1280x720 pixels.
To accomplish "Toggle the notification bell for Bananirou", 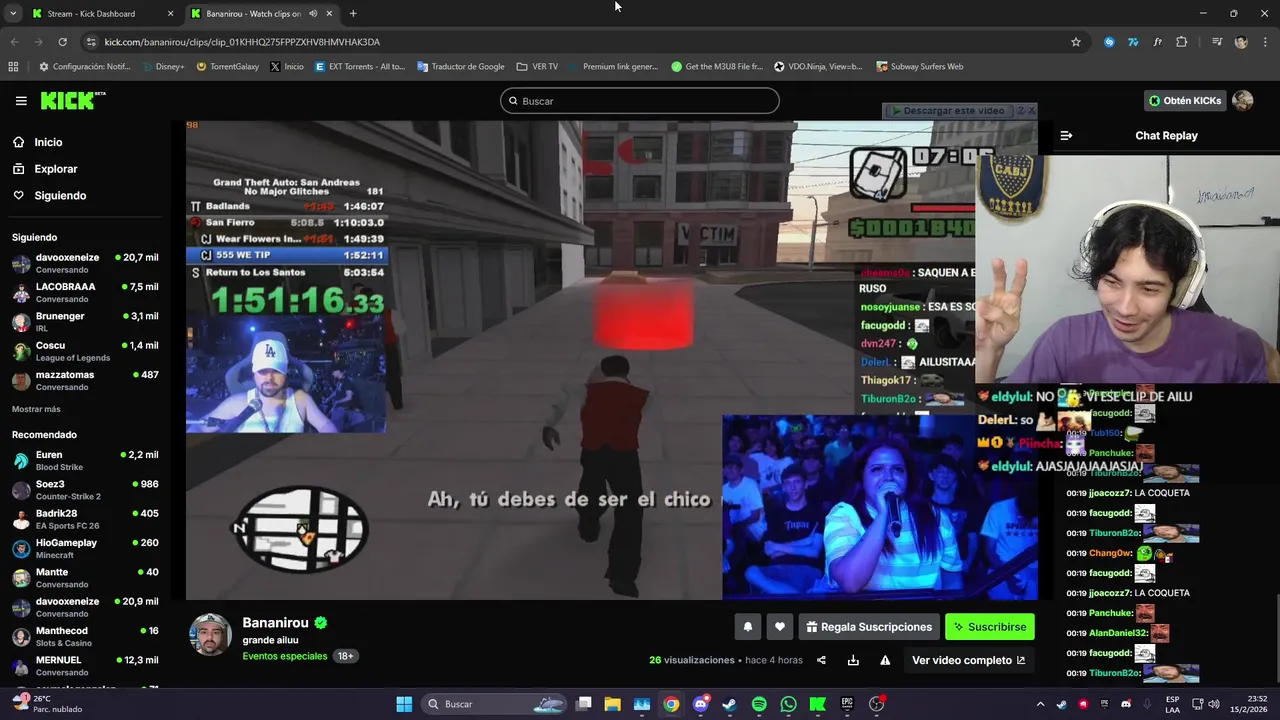I will click(x=747, y=627).
